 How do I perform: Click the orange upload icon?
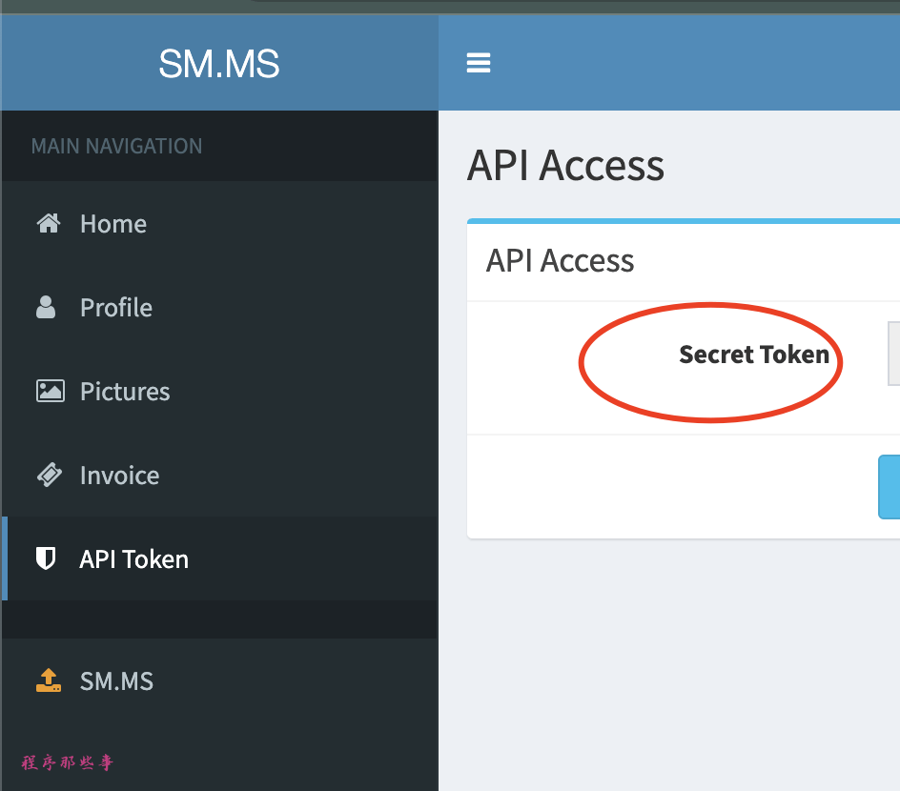(48, 681)
